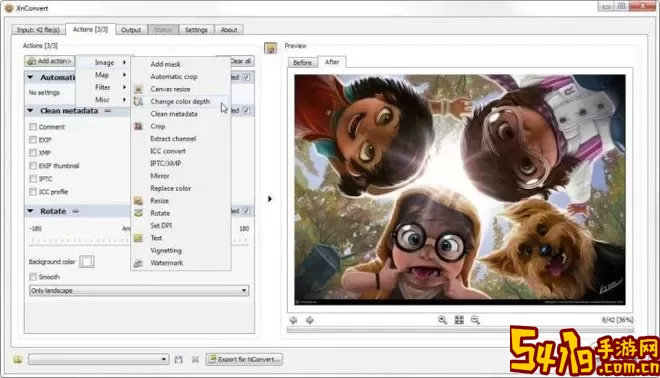Open the Settings tab
The image size is (660, 378).
tap(196, 30)
